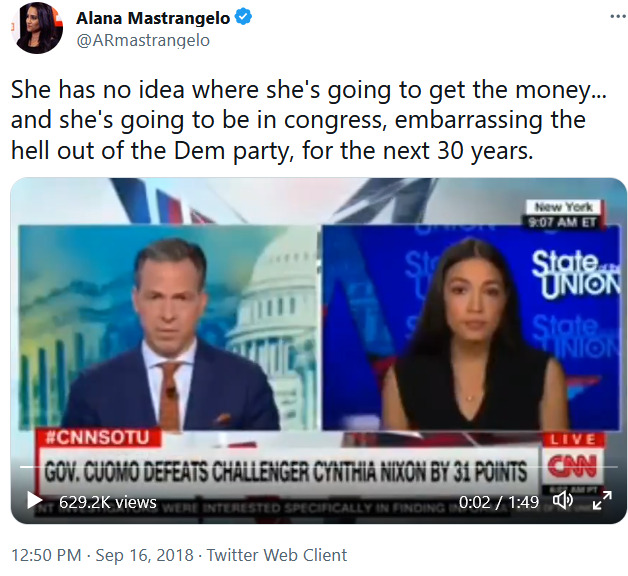Mute the video with speaker icon
This screenshot has width=628, height=576.
[x=563, y=501]
